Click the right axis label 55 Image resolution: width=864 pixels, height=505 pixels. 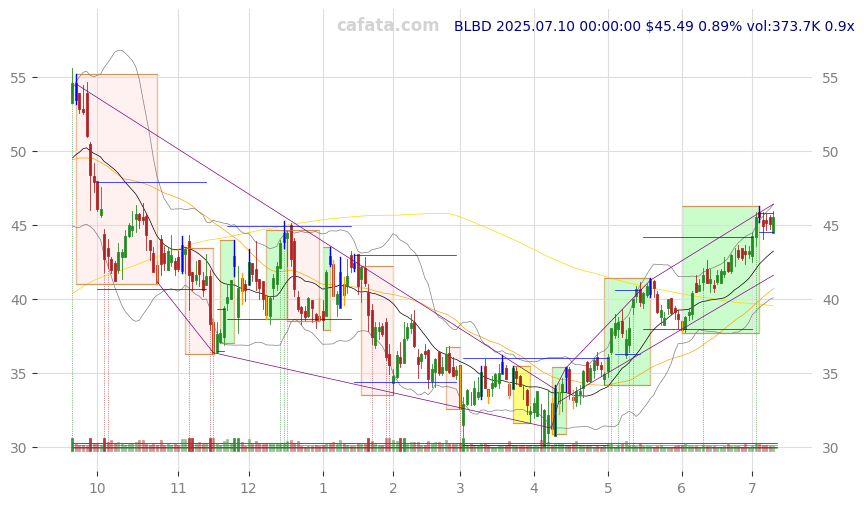(x=830, y=78)
